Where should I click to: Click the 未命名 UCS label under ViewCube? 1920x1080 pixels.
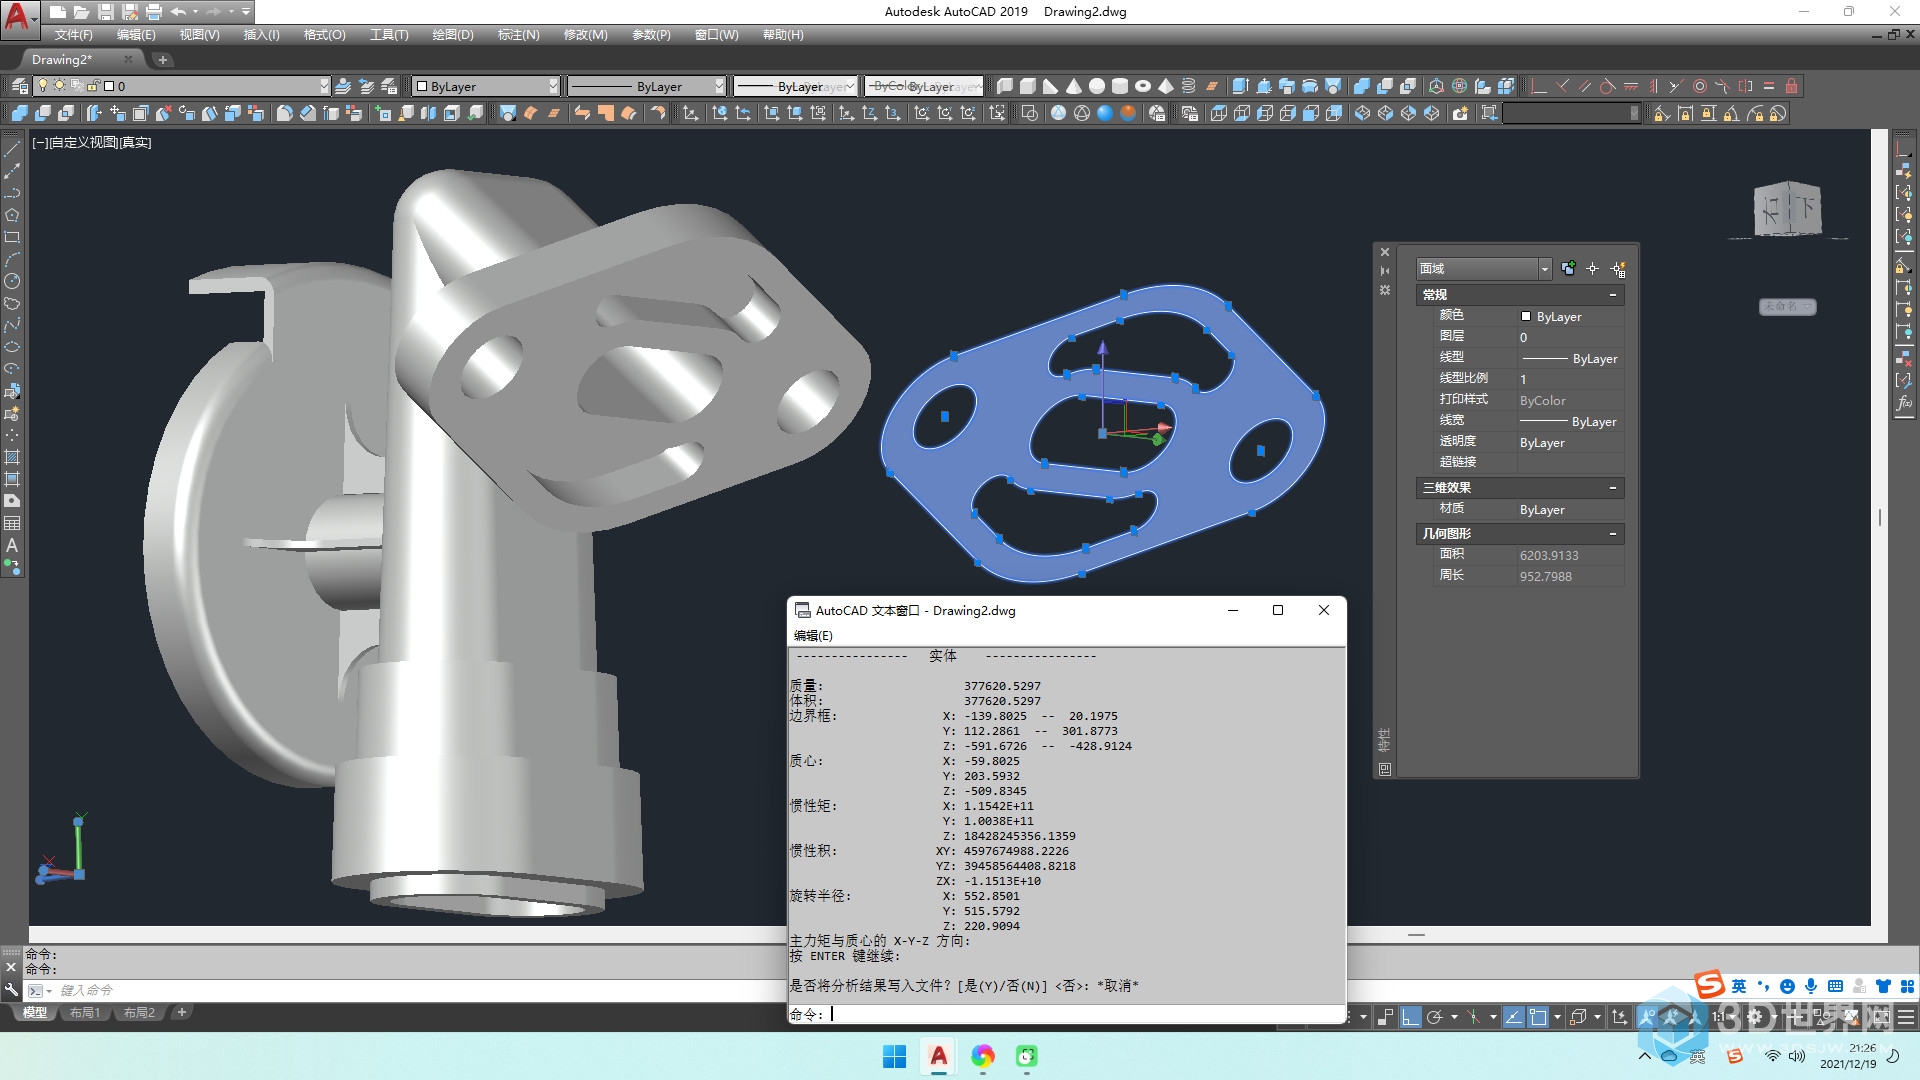(x=1787, y=306)
